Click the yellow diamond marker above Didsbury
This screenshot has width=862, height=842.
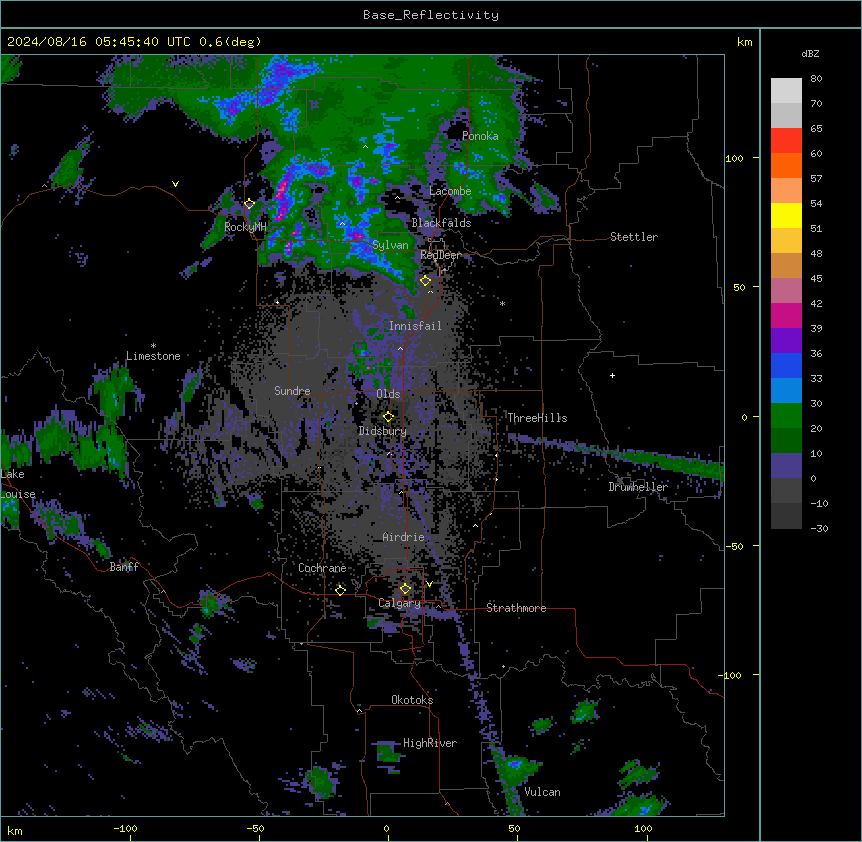(389, 416)
